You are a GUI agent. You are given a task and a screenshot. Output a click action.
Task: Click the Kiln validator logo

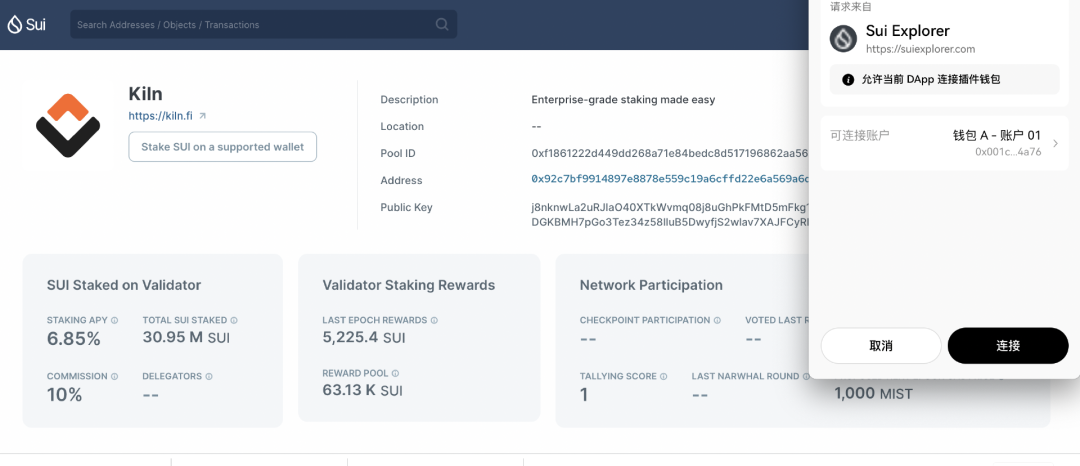point(68,125)
